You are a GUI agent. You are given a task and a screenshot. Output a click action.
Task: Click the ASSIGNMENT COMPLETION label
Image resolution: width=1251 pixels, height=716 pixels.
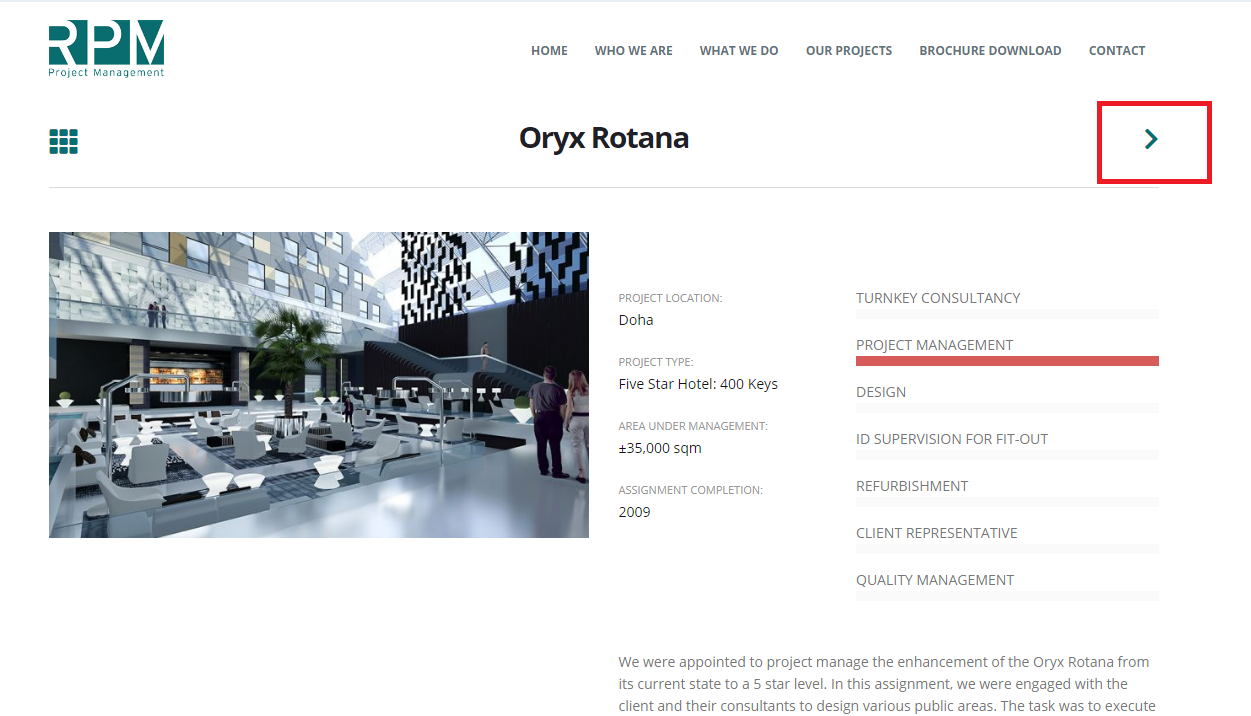pyautogui.click(x=690, y=490)
